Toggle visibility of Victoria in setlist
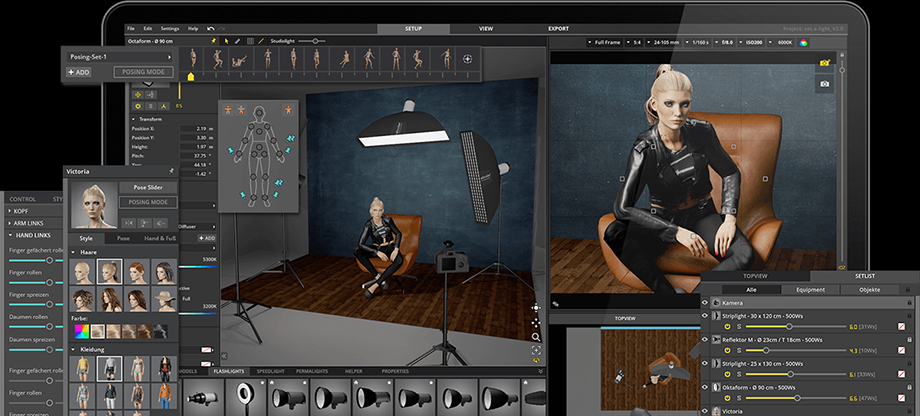 pos(706,411)
